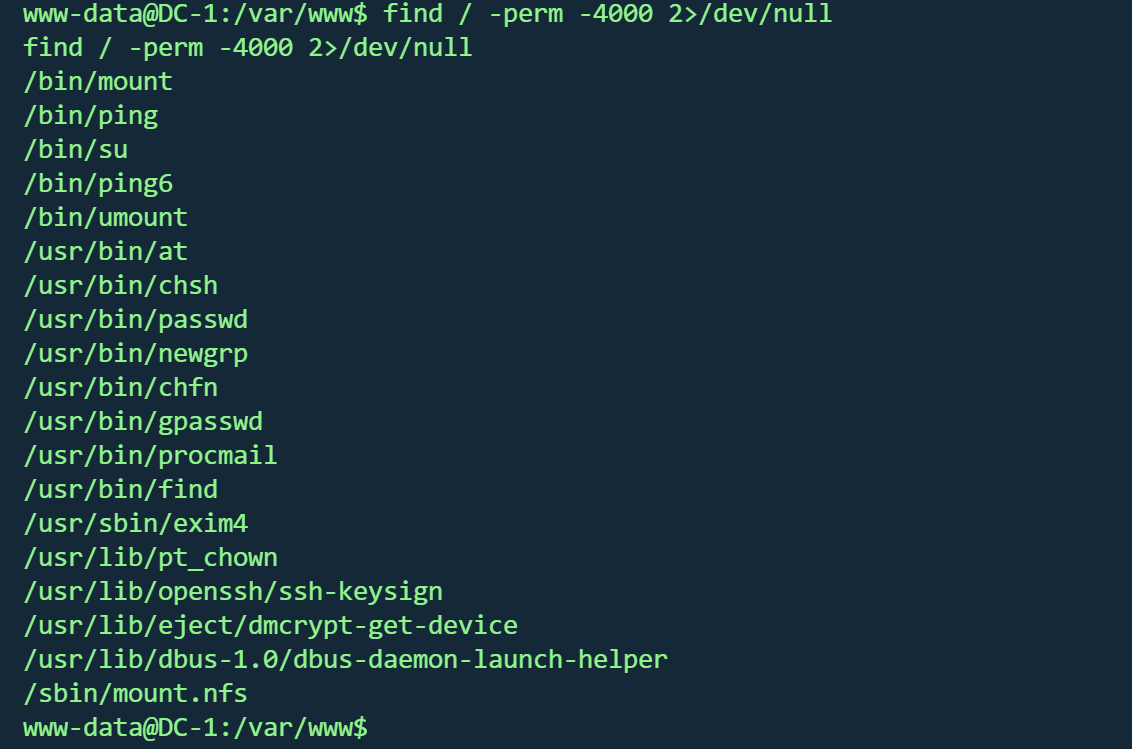
Task: Click the /bin/ping path in output
Action: tap(91, 115)
